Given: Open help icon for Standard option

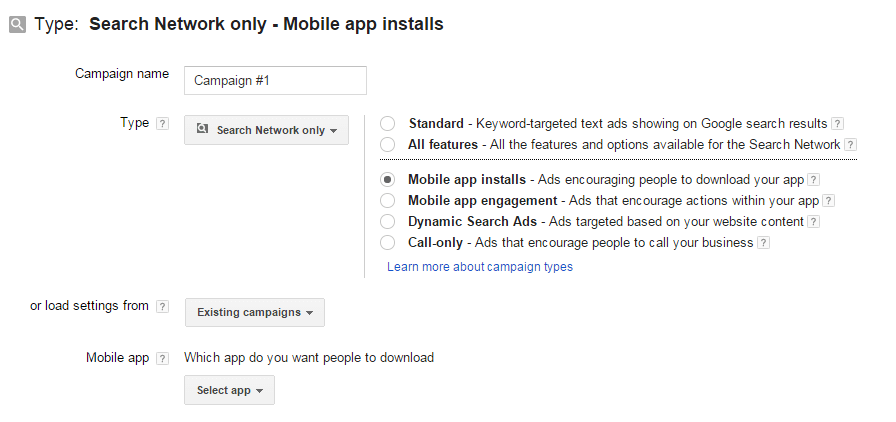Looking at the screenshot, I should point(837,124).
